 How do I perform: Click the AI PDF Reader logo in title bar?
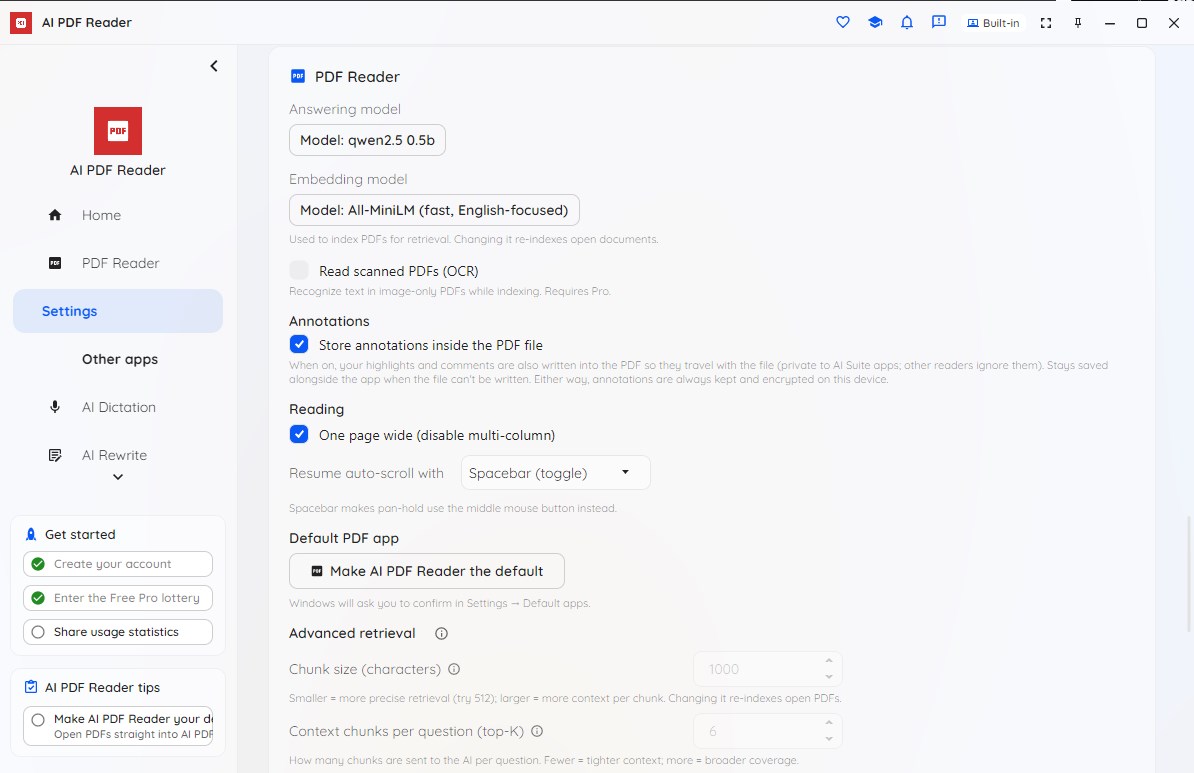21,23
